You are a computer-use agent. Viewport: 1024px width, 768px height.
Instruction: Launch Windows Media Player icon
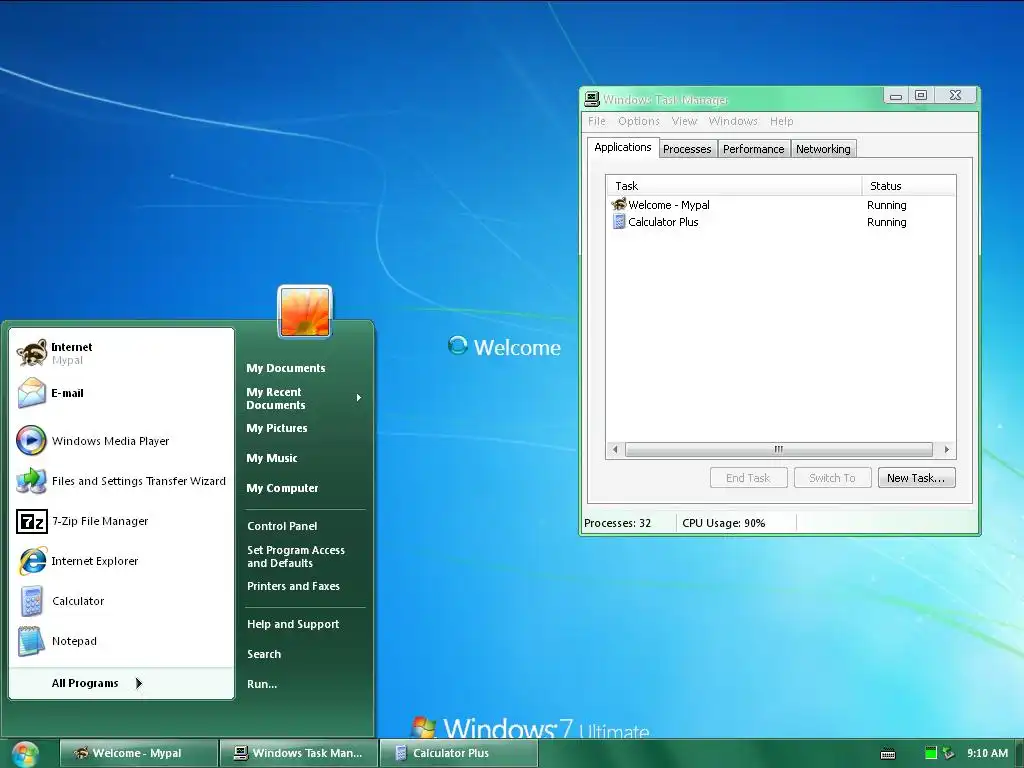click(x=31, y=440)
